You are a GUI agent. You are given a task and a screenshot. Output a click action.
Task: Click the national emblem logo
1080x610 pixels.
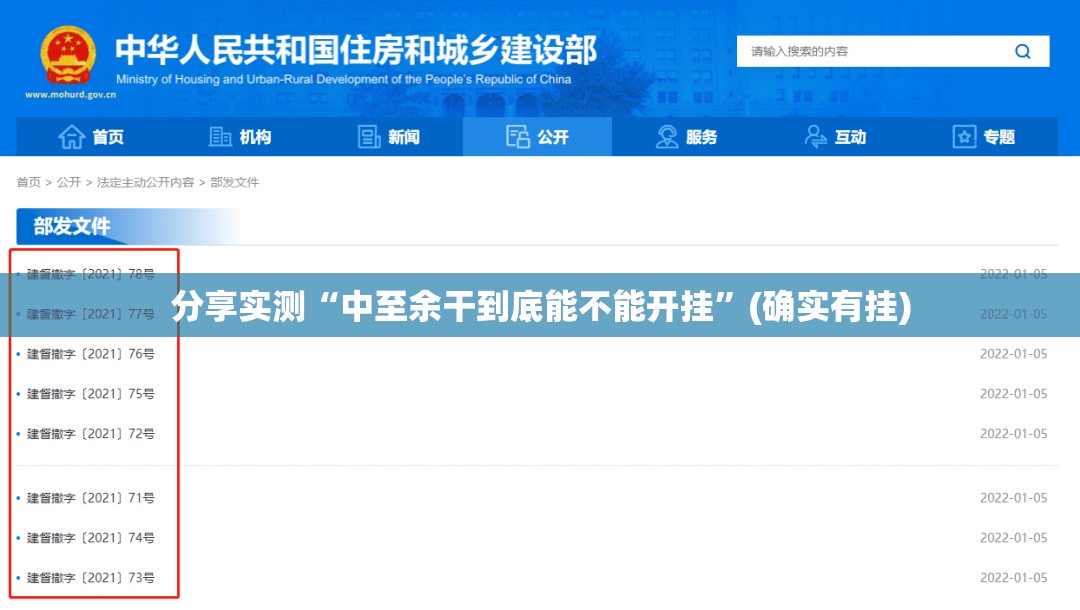pyautogui.click(x=68, y=55)
